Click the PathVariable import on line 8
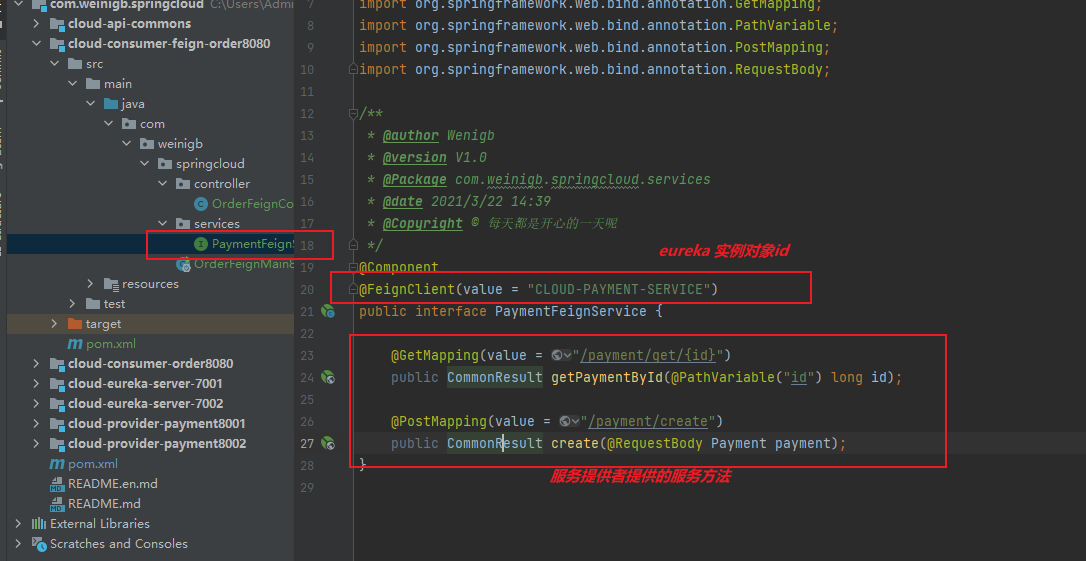Screen dimensions: 1086x561 (x=781, y=26)
